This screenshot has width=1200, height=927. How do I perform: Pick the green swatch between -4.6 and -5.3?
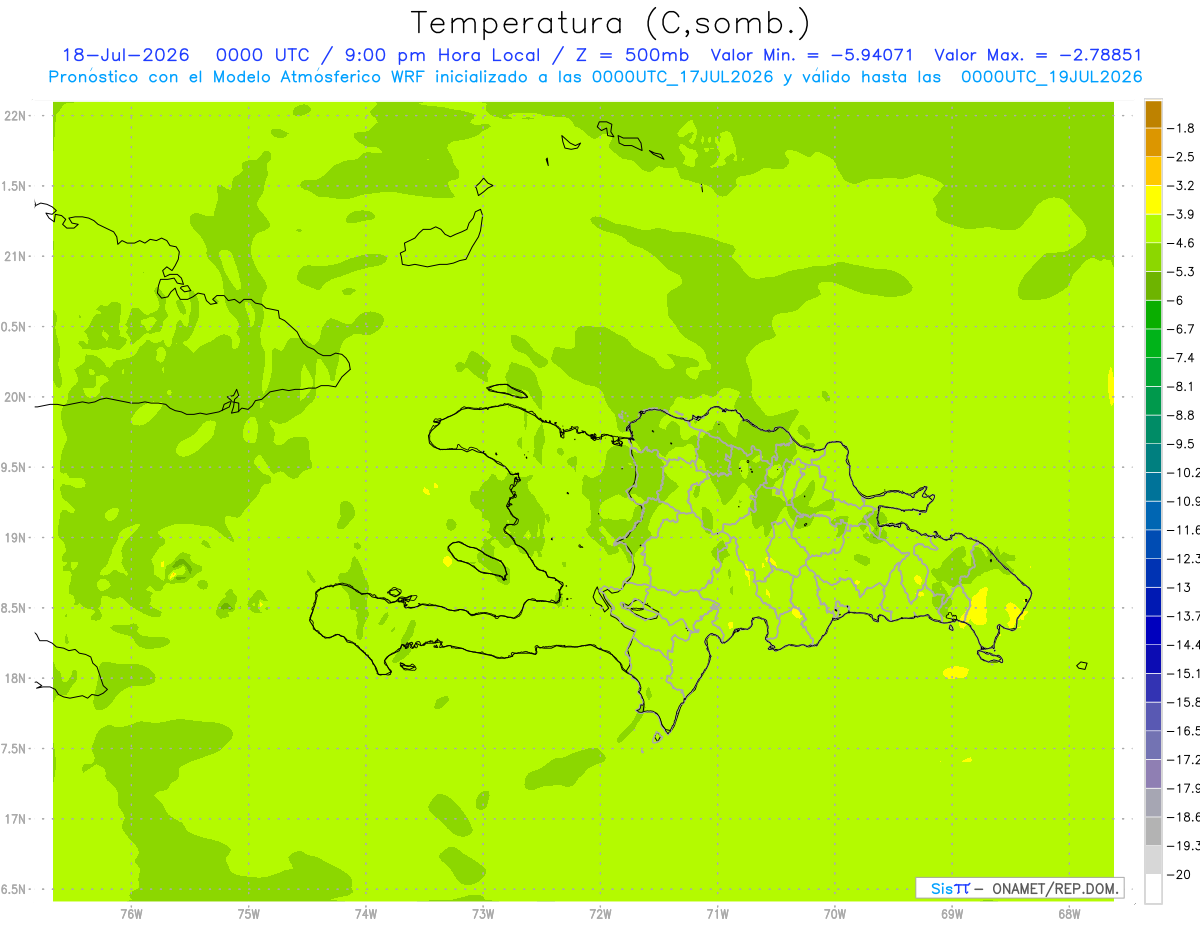point(1153,257)
